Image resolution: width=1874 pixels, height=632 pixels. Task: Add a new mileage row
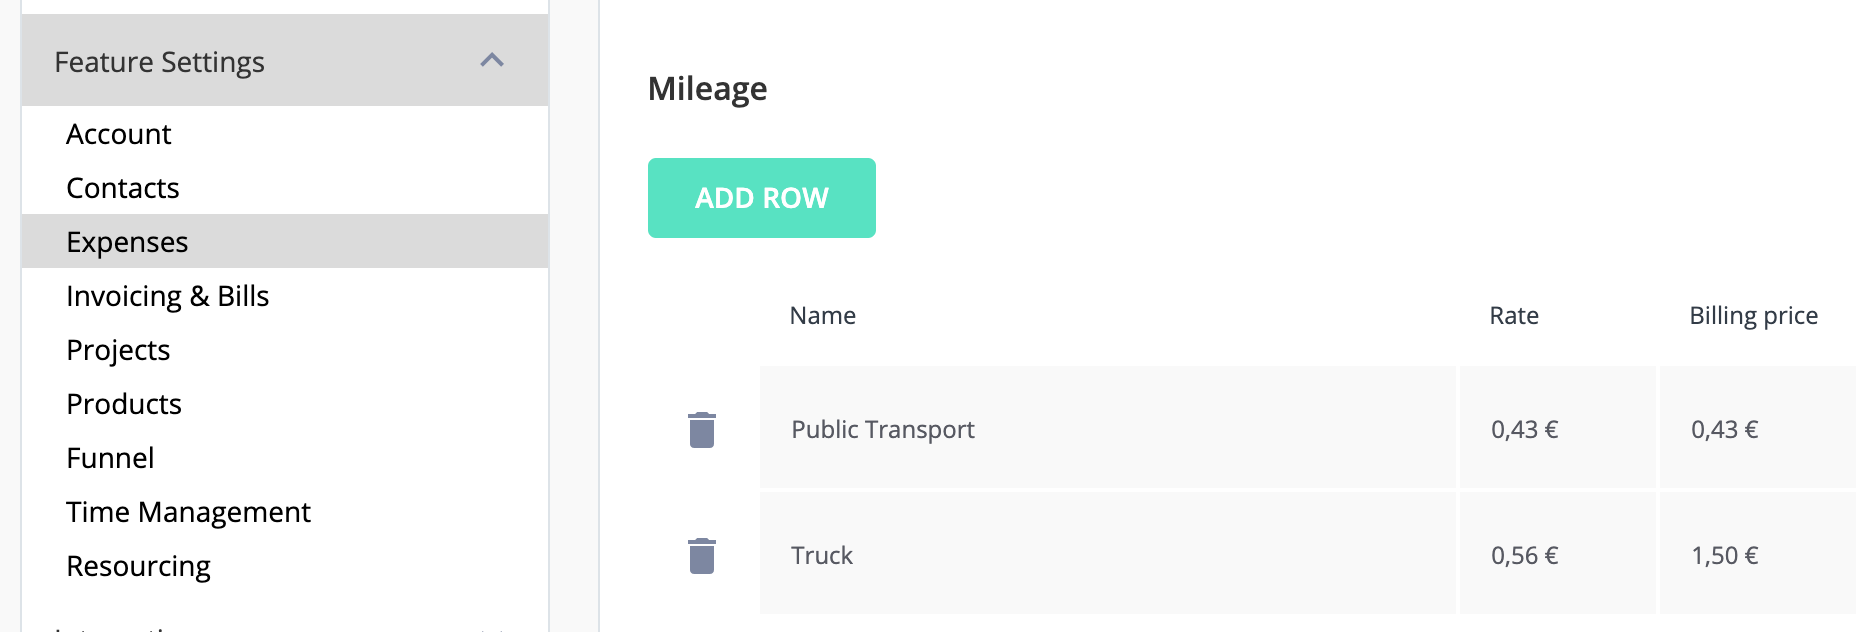click(x=762, y=198)
